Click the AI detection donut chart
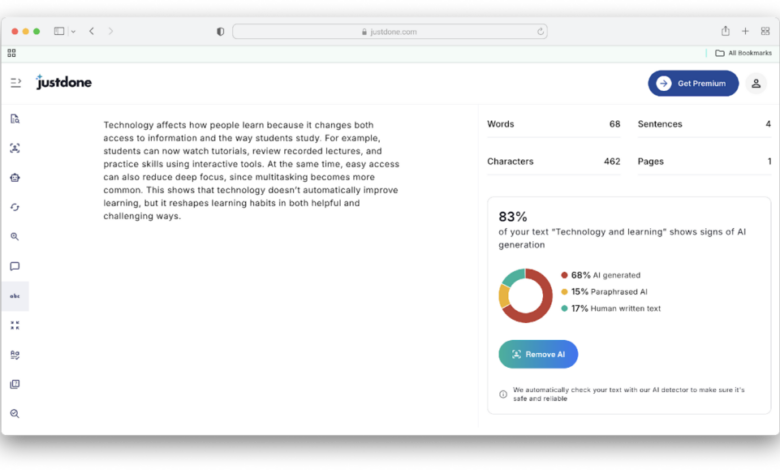The width and height of the screenshot is (780, 470). coord(525,295)
